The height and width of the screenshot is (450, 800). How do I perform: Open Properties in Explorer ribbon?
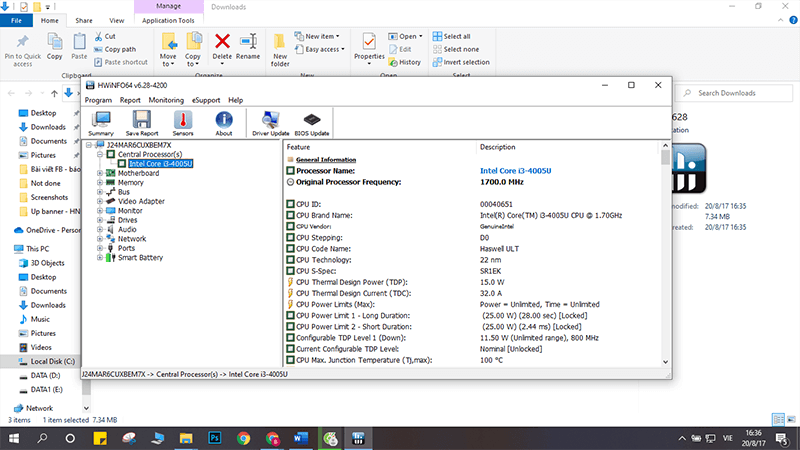click(369, 49)
